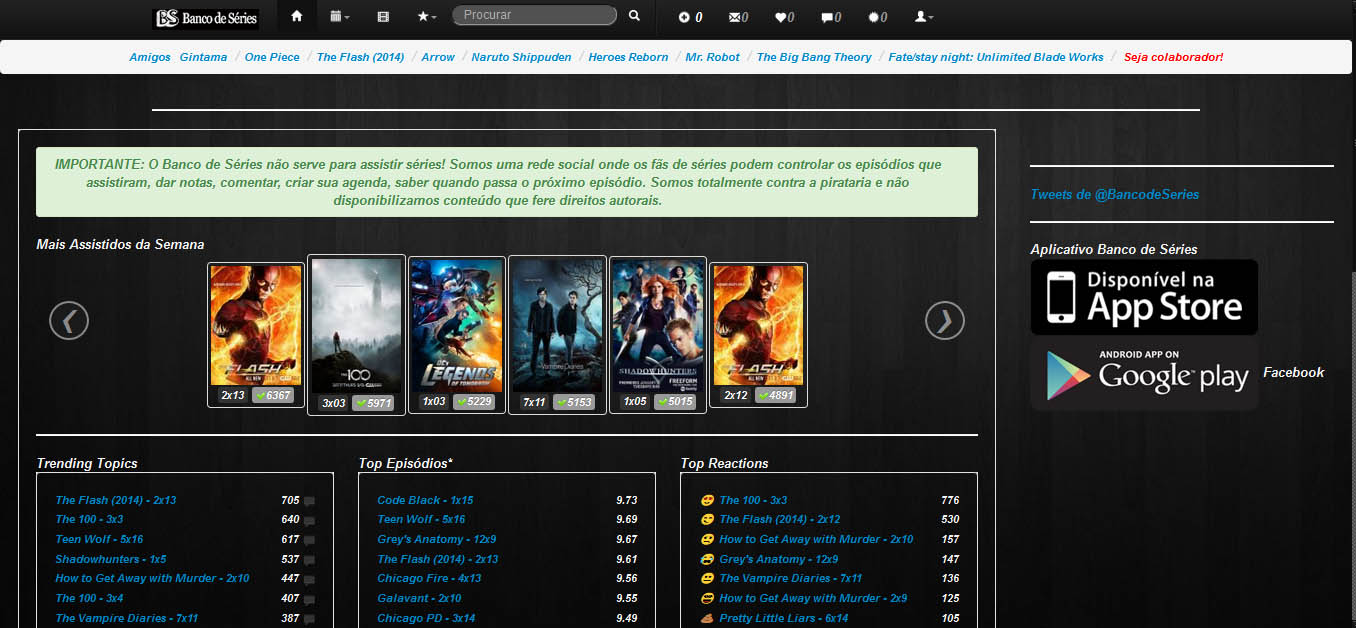Viewport: 1356px width, 628px height.
Task: Open Shadowhunters poster thumbnail
Action: point(657,325)
